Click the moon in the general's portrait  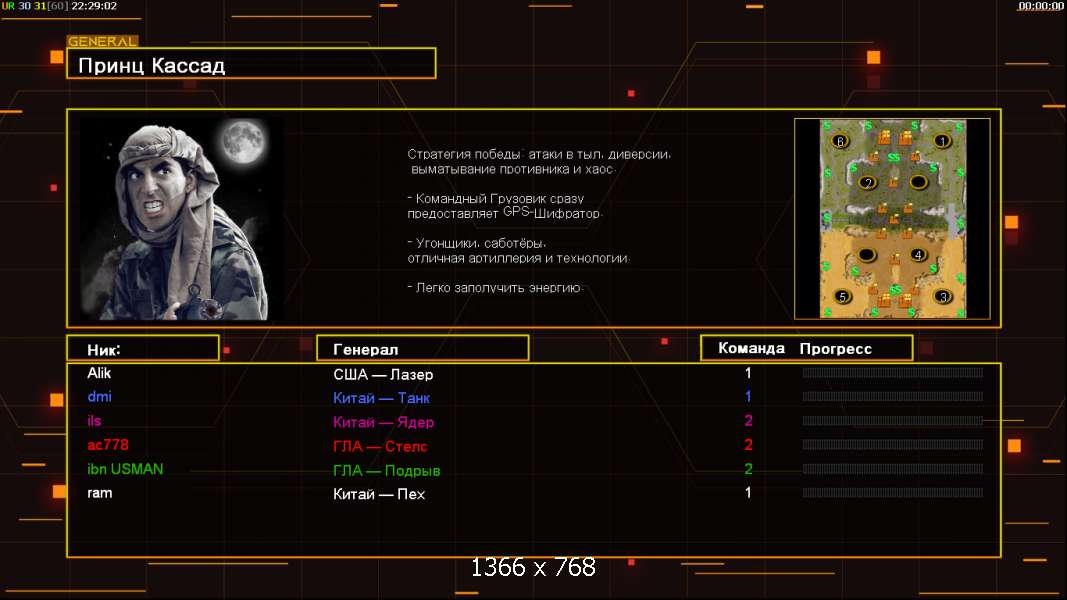tap(242, 141)
